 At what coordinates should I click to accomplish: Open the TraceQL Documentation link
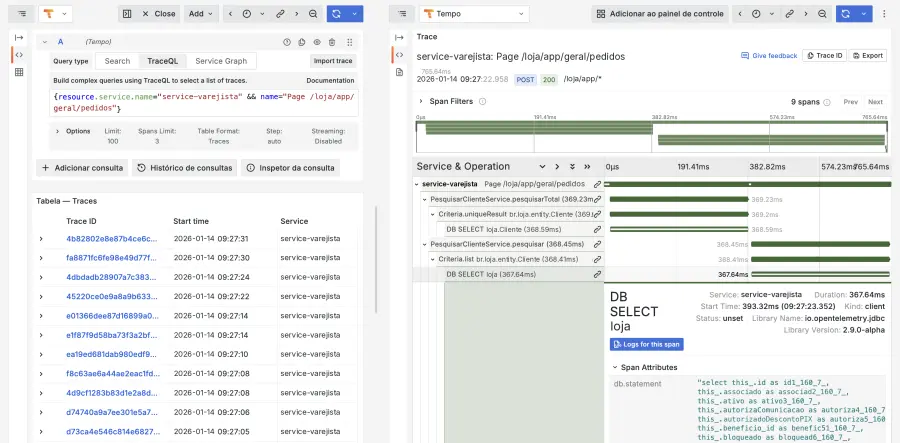[330, 80]
